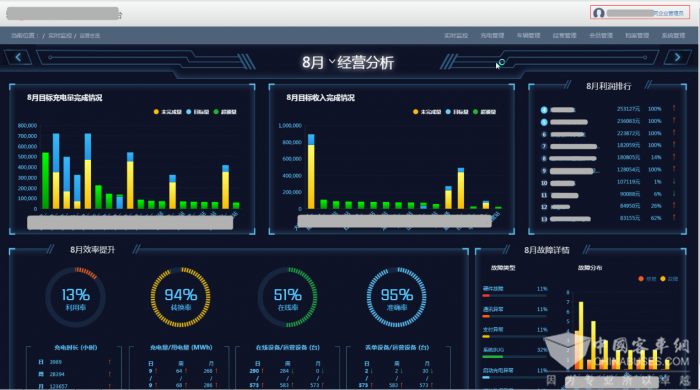Go to next month with right arrow
Screen dimensions: 700x390
pos(677,57)
